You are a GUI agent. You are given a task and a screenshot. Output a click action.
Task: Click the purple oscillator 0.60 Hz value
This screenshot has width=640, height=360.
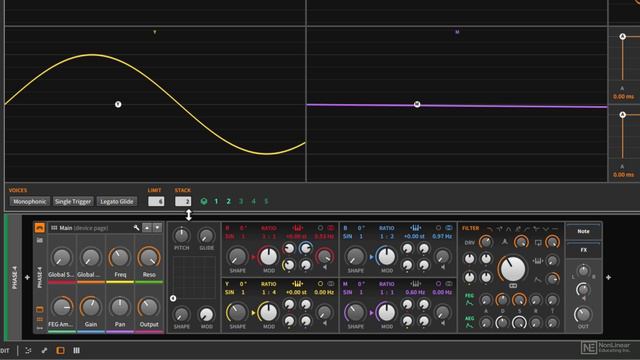pos(415,292)
